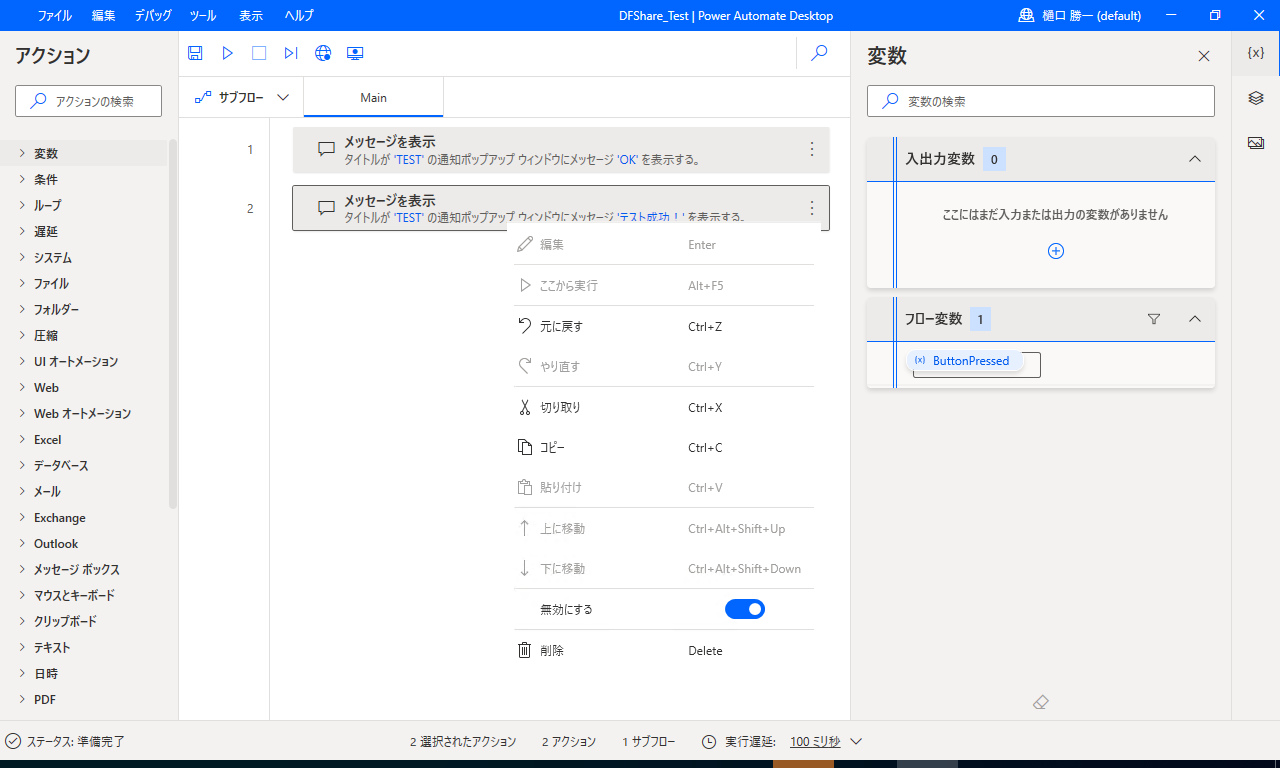Start the desktop recorder icon
The height and width of the screenshot is (768, 1280).
point(355,53)
